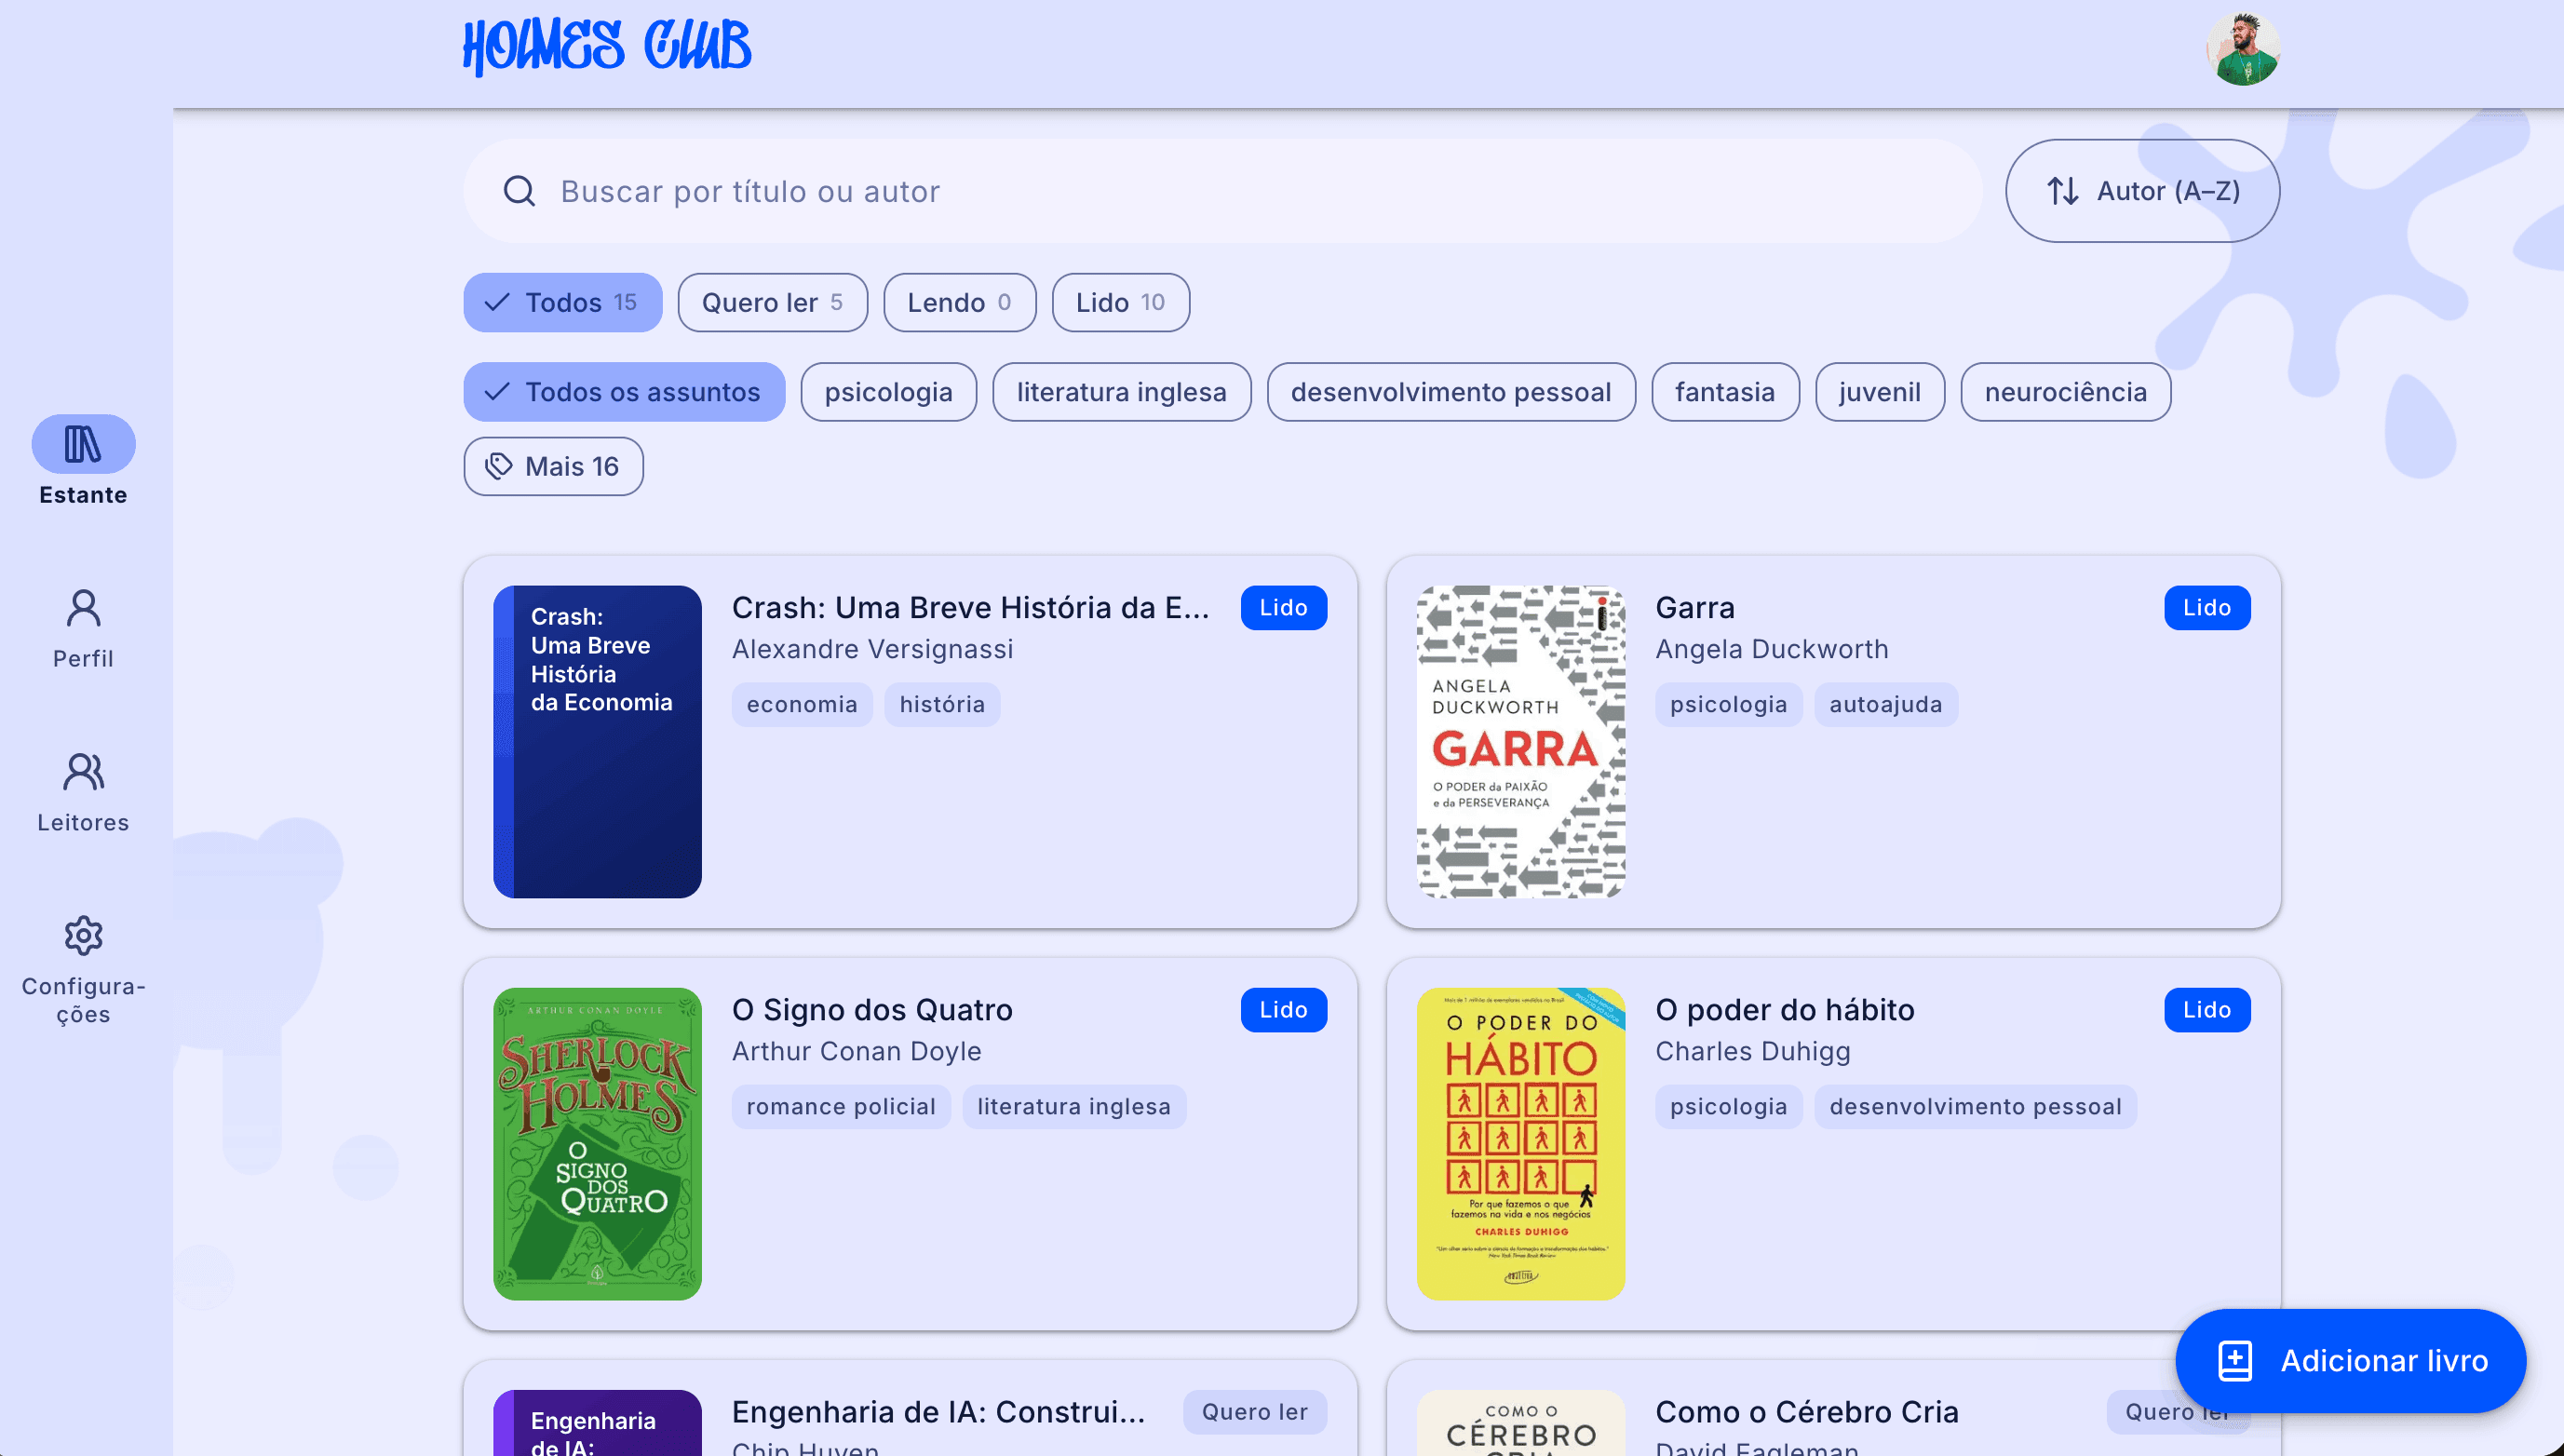
Task: Click the Holmes Club logo
Action: point(607,46)
